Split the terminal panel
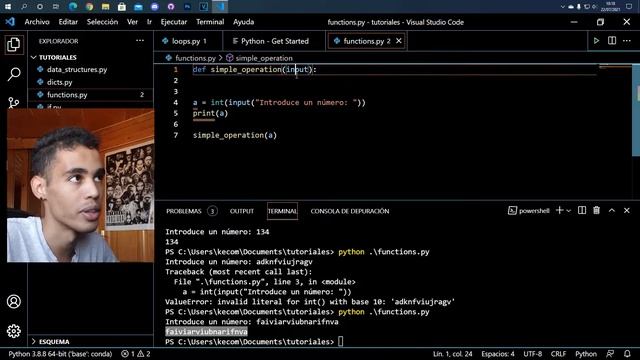This screenshot has width=640, height=360. 582,211
